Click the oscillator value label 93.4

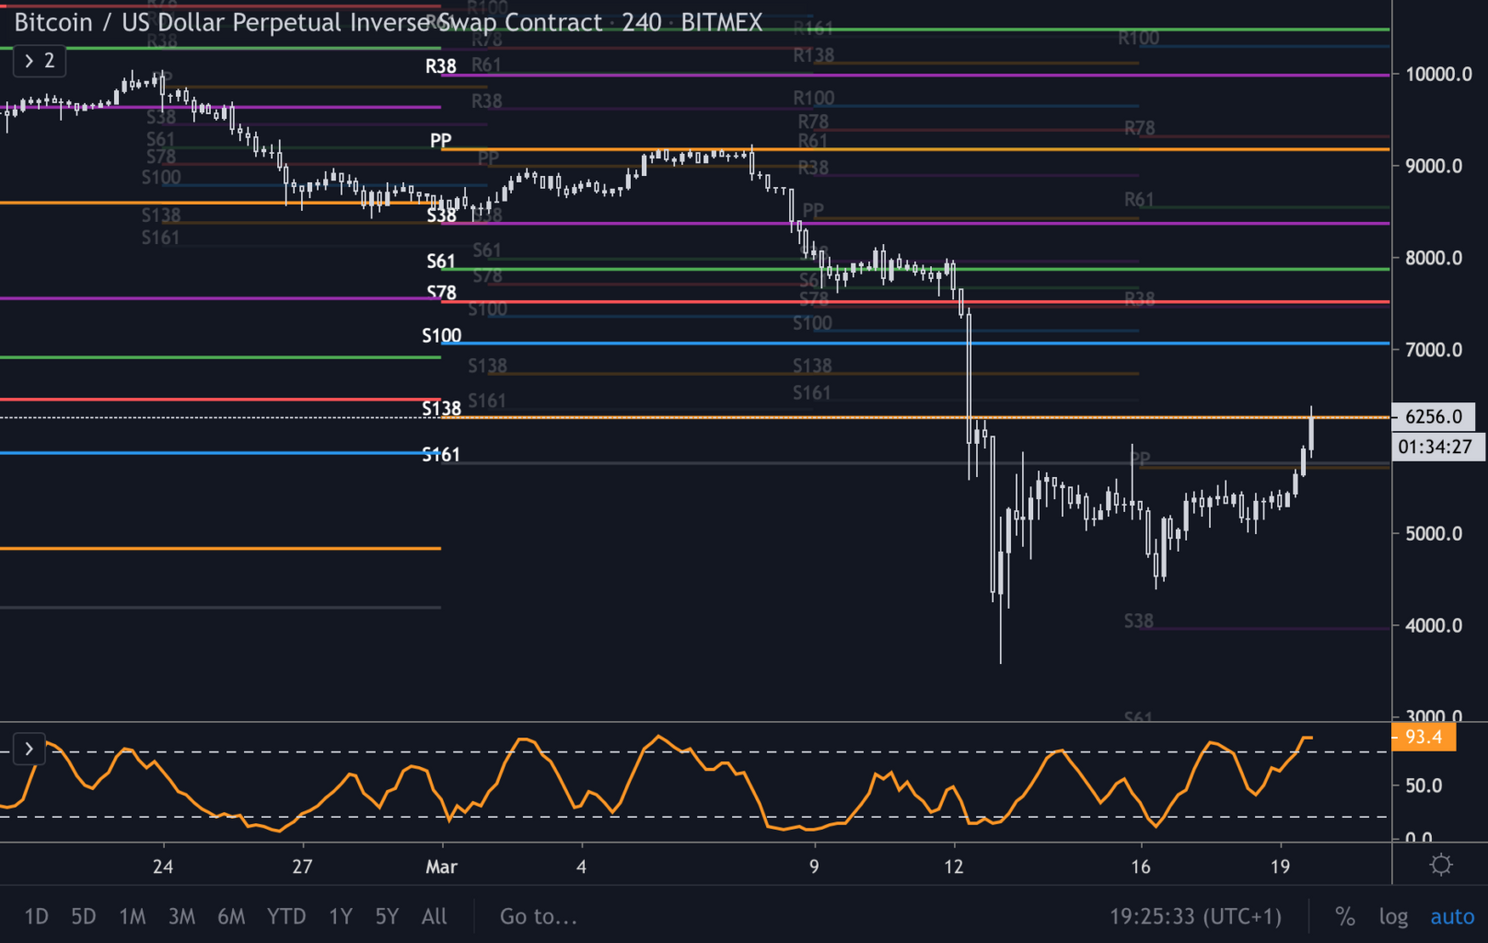1423,737
